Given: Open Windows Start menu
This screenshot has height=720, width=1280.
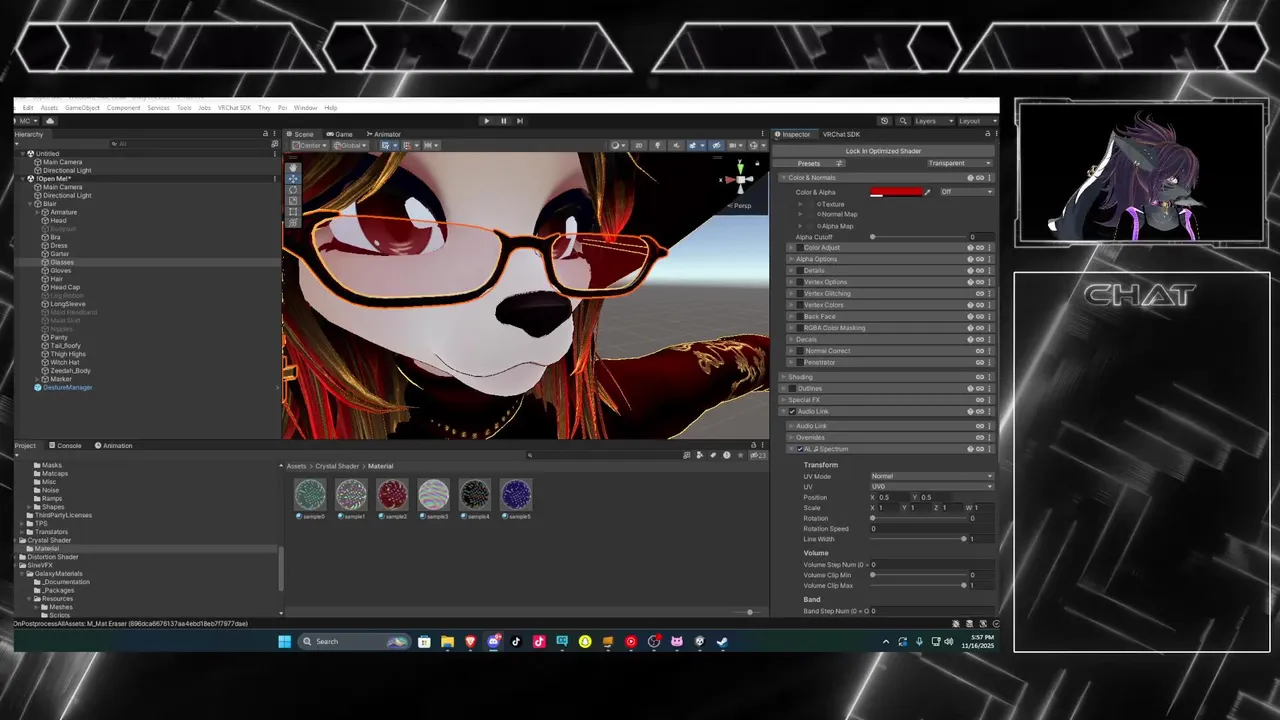Looking at the screenshot, I should [x=284, y=642].
